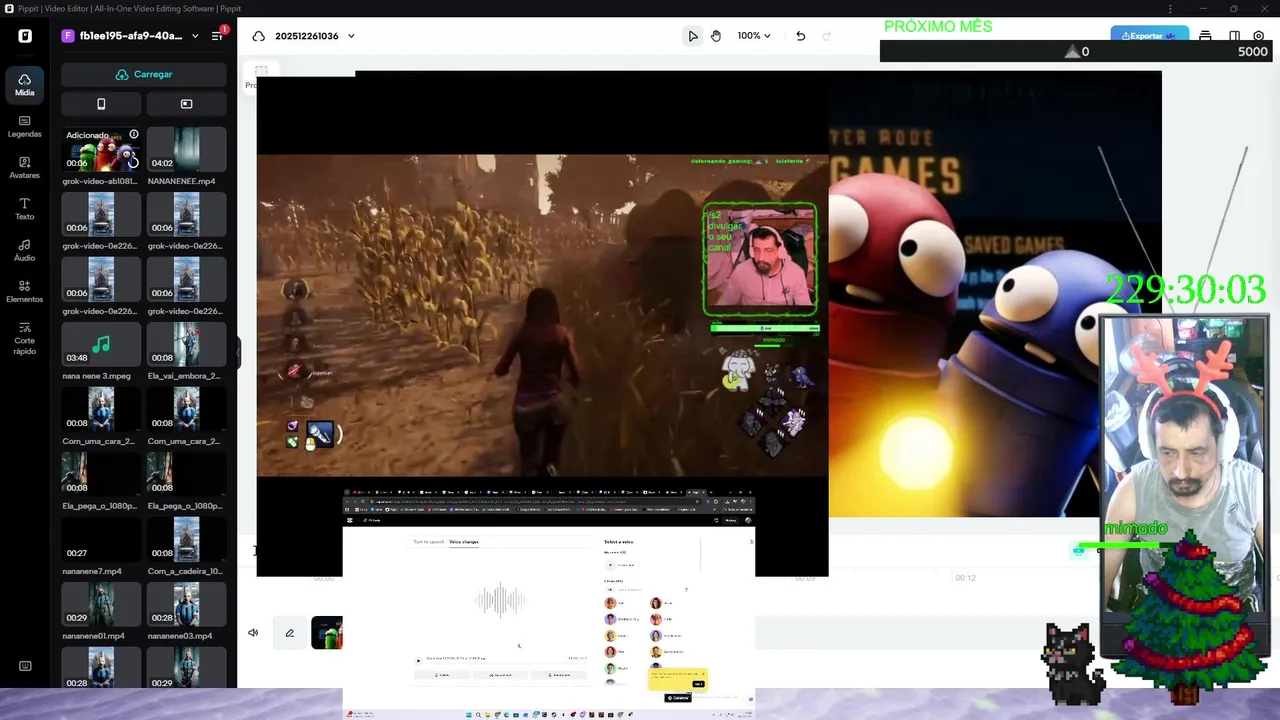This screenshot has height=720, width=1280.
Task: Click the 00:12 mark on timeline ruler
Action: [x=965, y=578]
